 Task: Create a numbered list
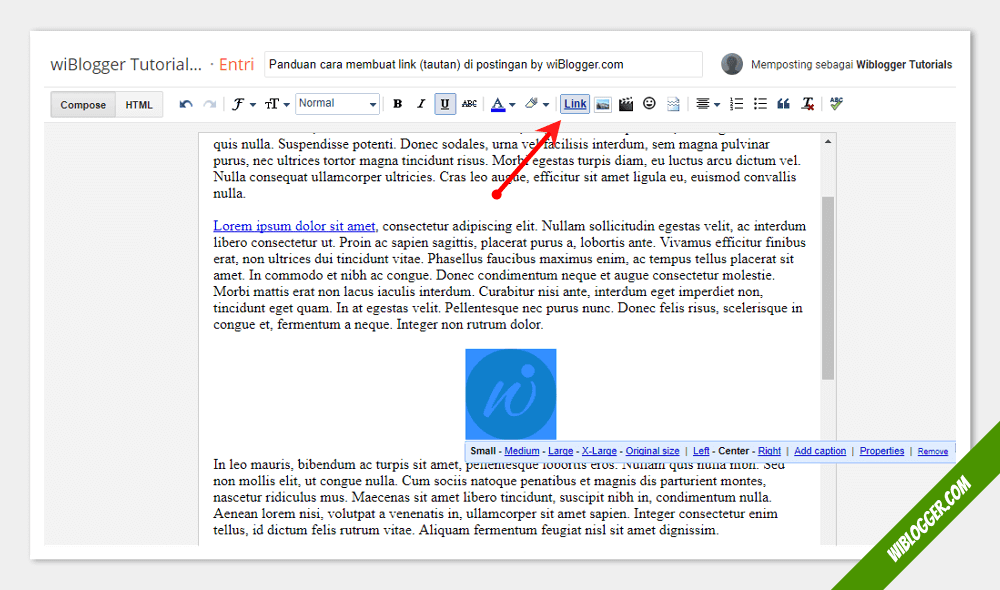click(737, 104)
